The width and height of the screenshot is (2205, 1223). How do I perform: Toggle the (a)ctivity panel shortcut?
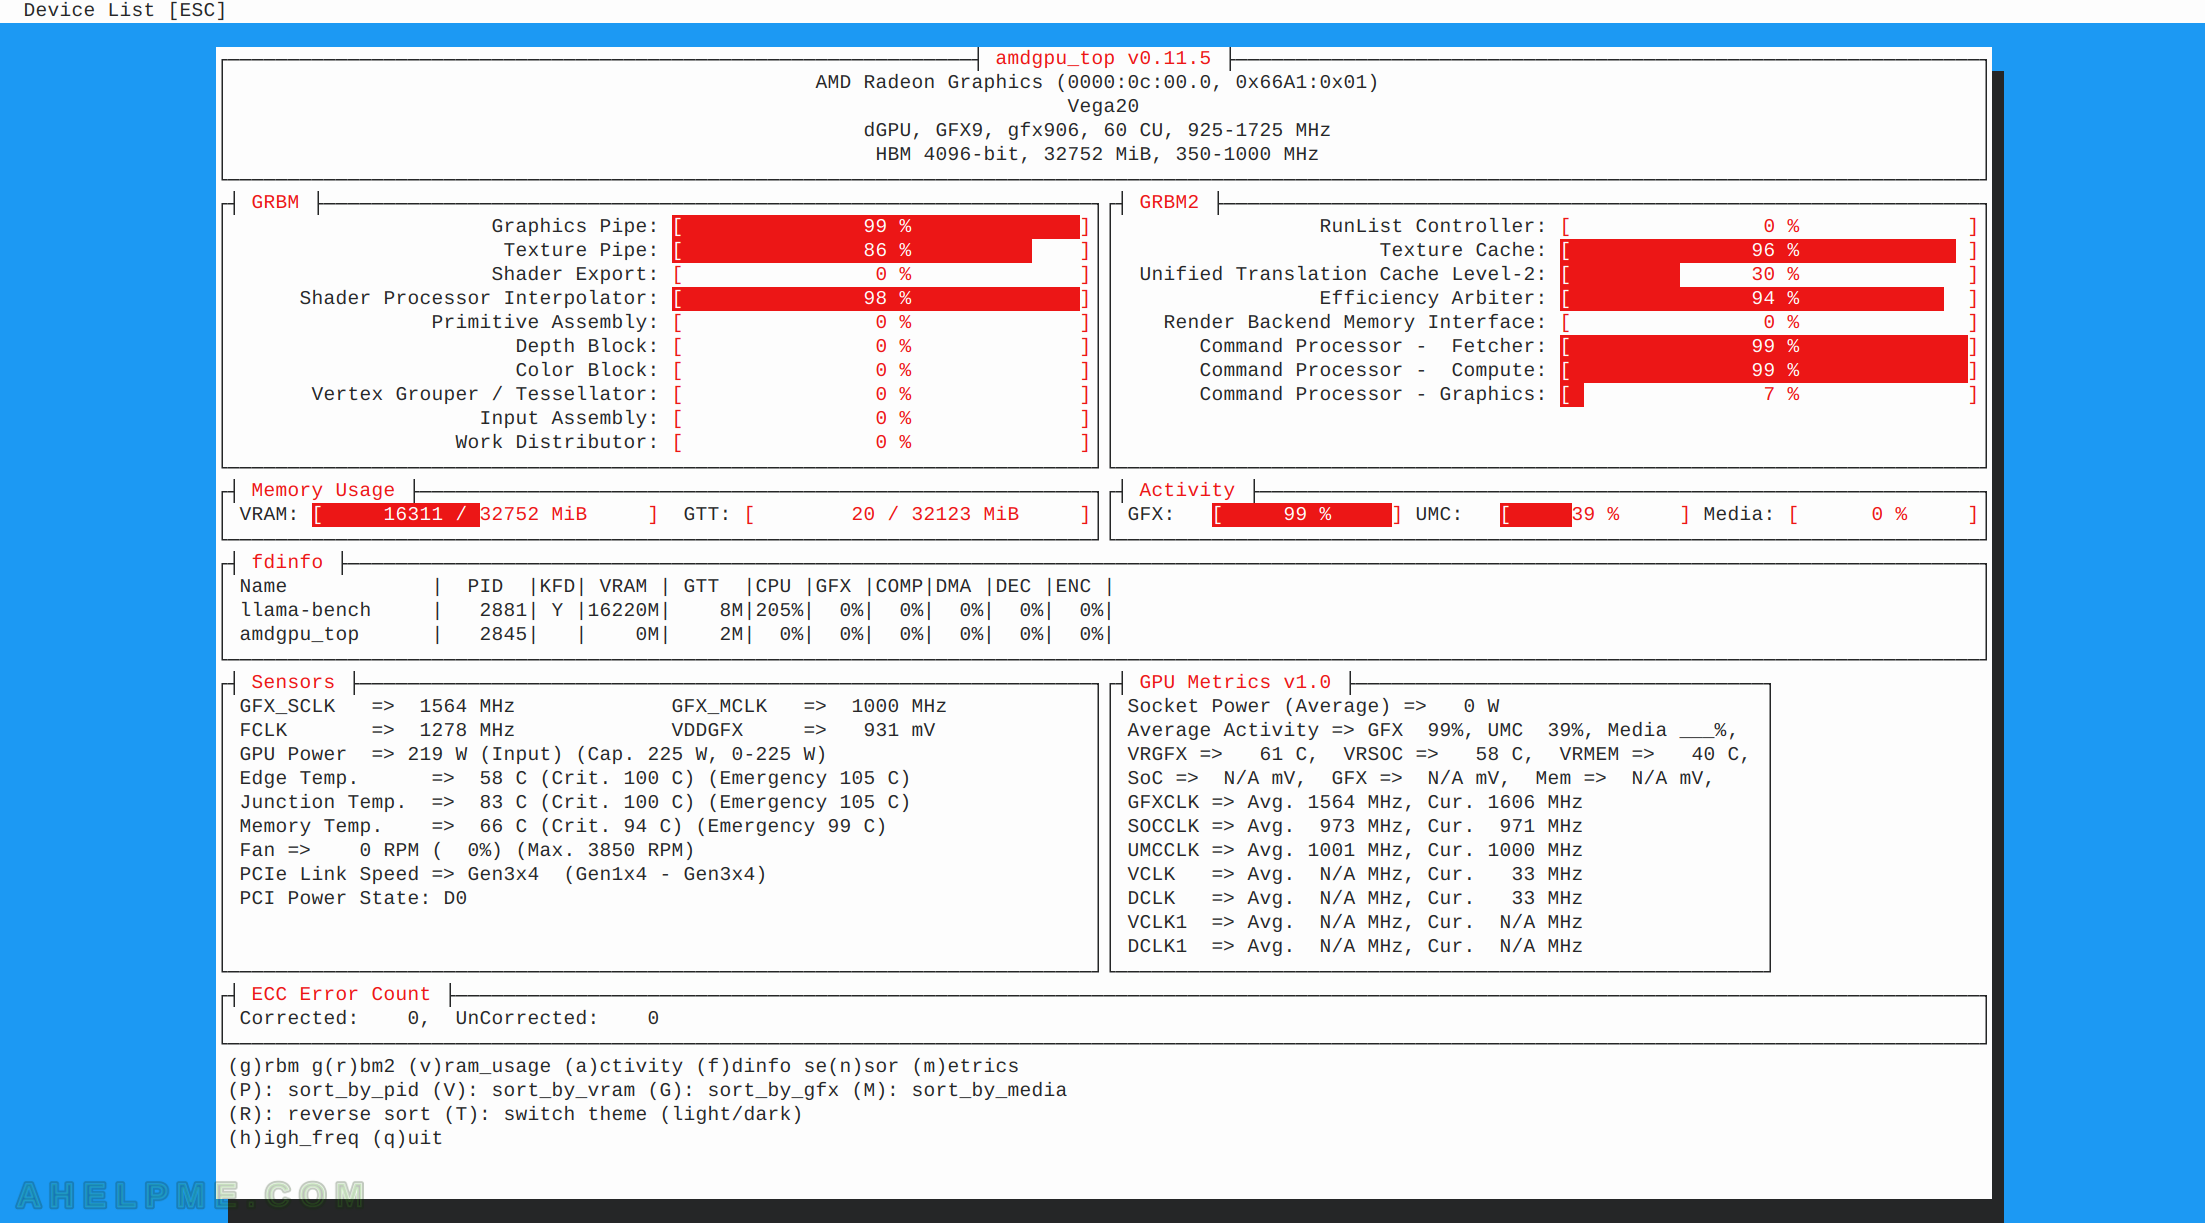[623, 1066]
